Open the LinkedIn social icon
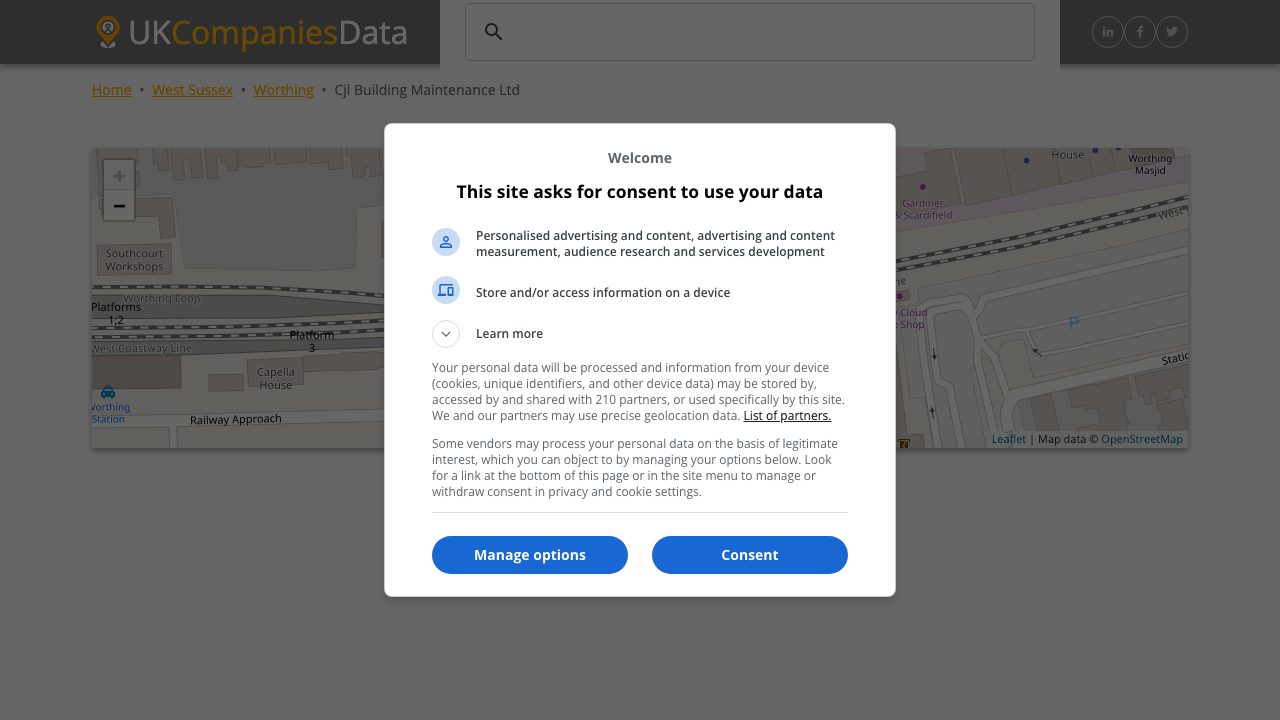Screen dimensions: 1280x720 pos(1108,32)
